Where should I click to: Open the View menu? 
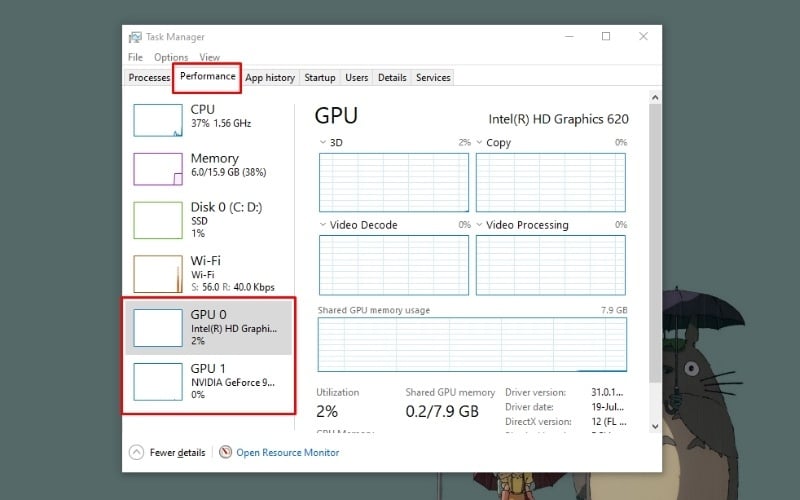(209, 57)
